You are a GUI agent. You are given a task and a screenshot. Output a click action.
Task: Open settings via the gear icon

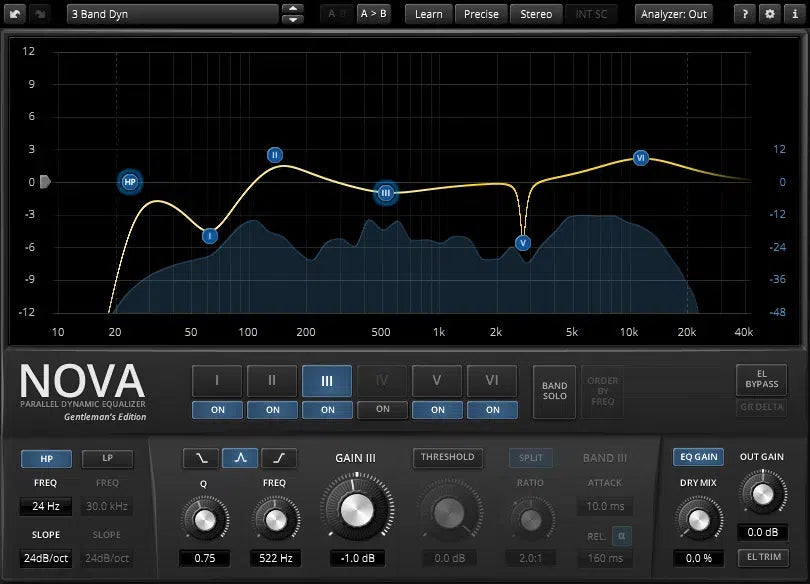pos(769,14)
